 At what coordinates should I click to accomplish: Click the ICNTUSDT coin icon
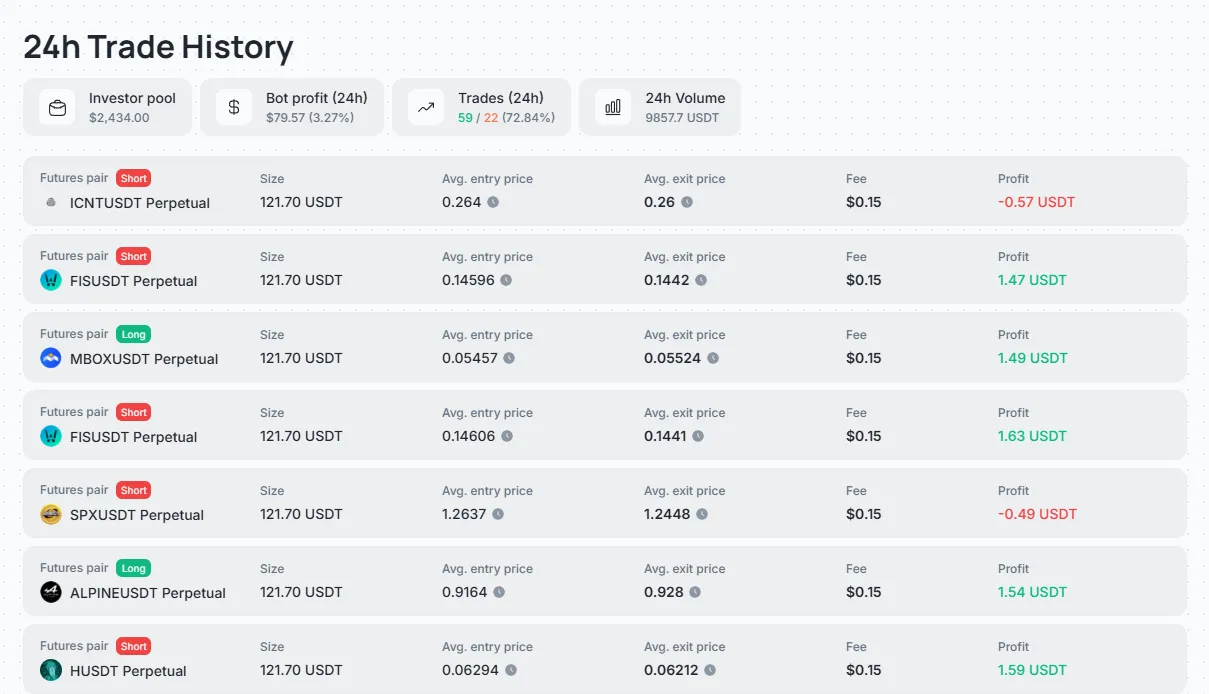[51, 202]
